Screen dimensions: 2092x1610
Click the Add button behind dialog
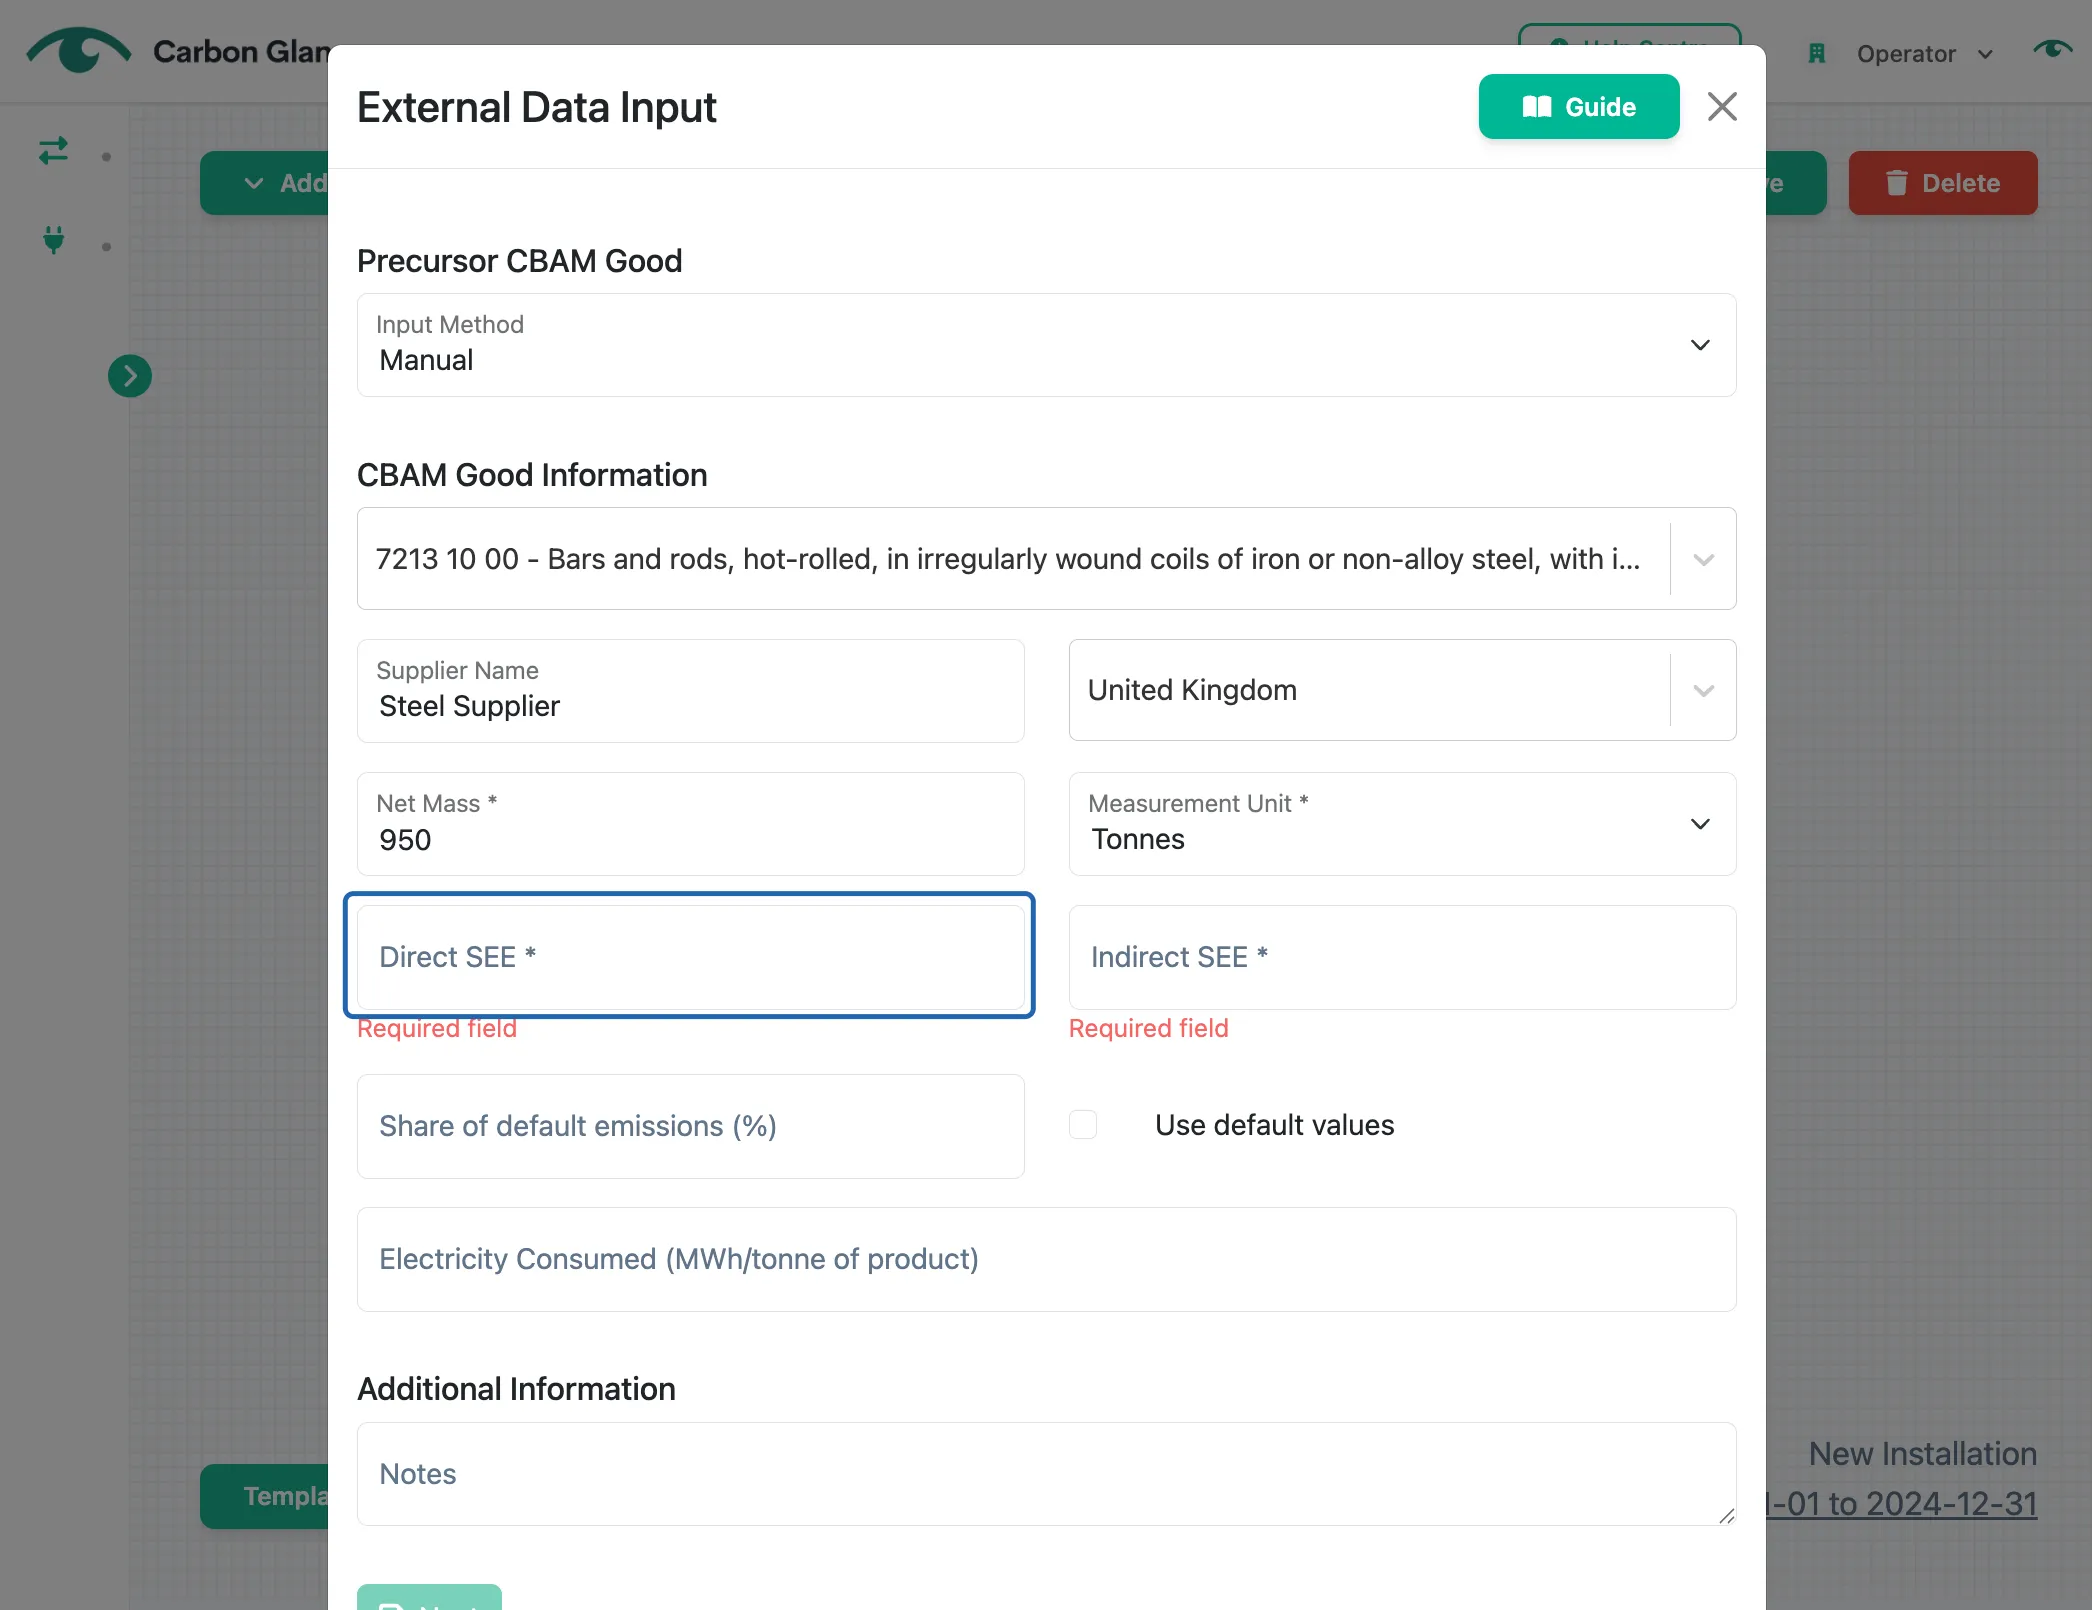[265, 183]
